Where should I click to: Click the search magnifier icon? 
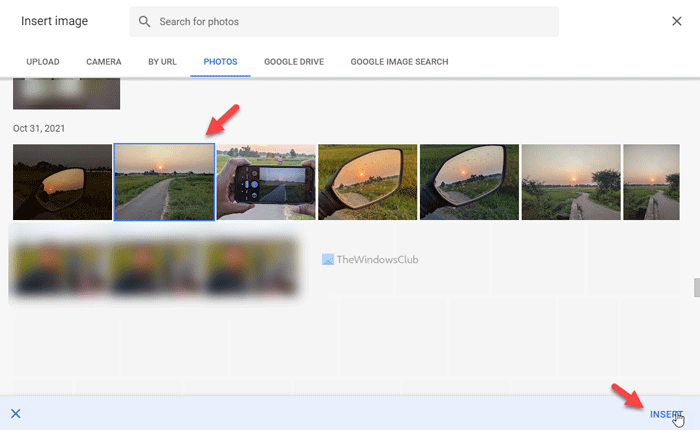[145, 21]
